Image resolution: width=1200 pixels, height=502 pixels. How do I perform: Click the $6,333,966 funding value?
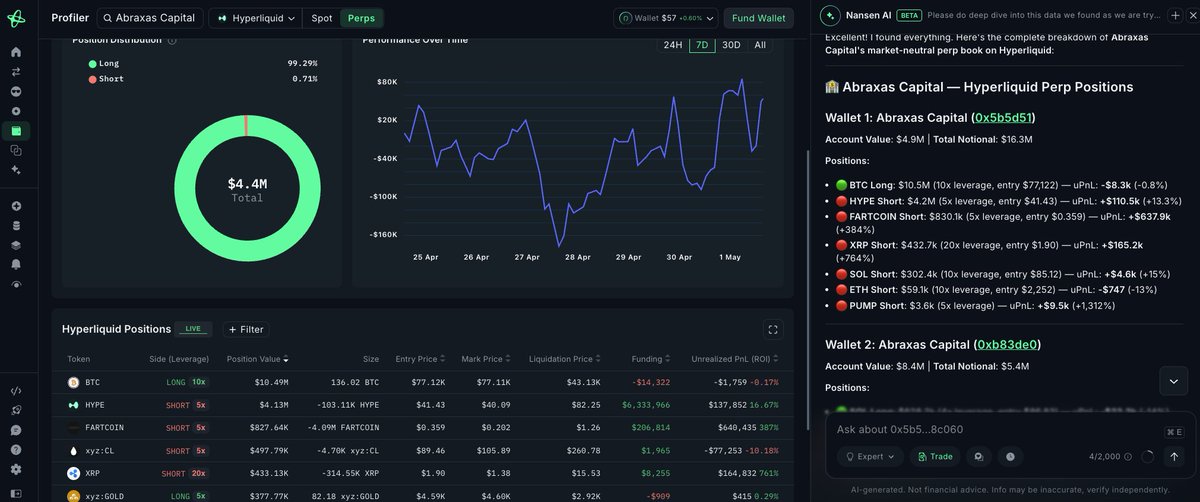[646, 405]
